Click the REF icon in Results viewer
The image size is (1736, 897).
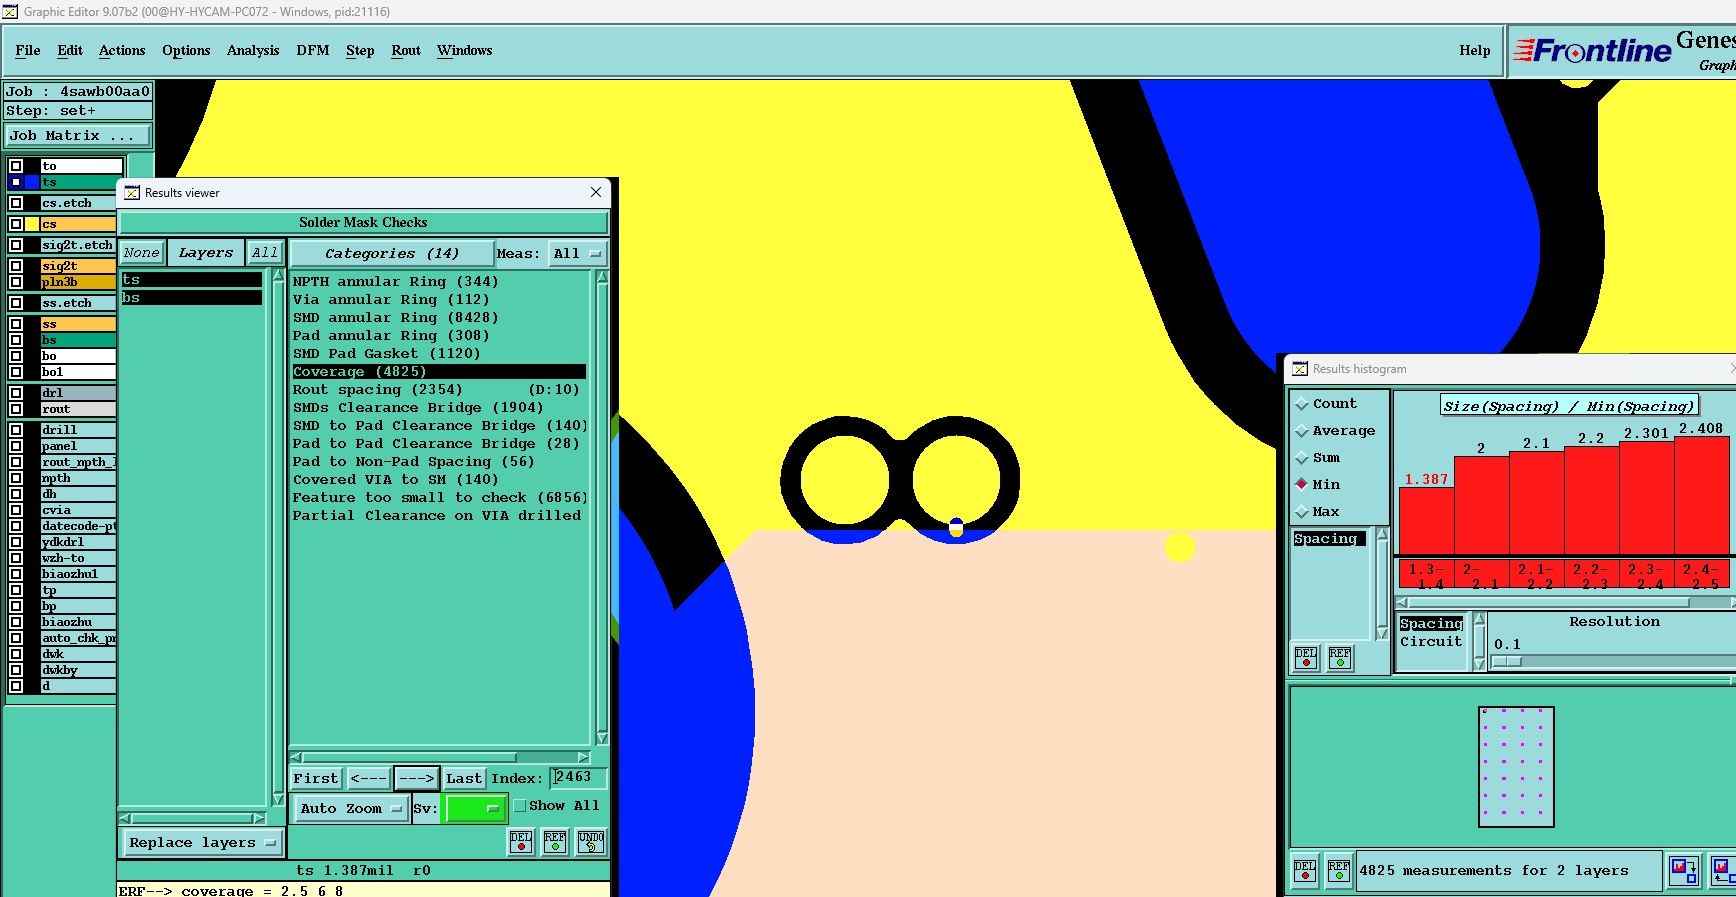point(555,842)
